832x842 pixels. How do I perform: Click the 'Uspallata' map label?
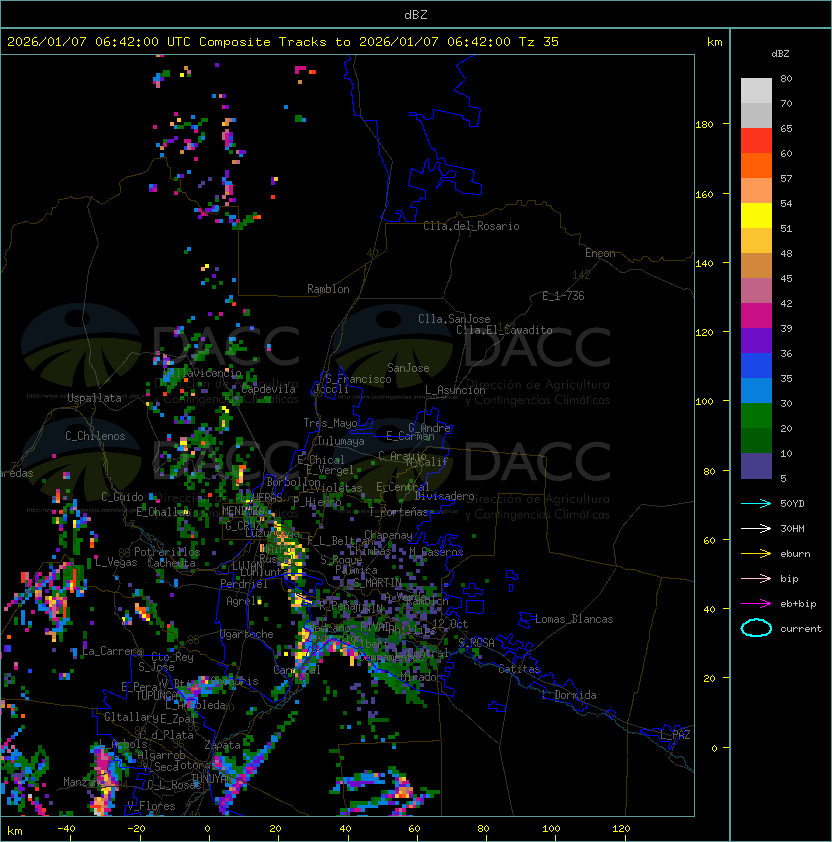tap(94, 398)
